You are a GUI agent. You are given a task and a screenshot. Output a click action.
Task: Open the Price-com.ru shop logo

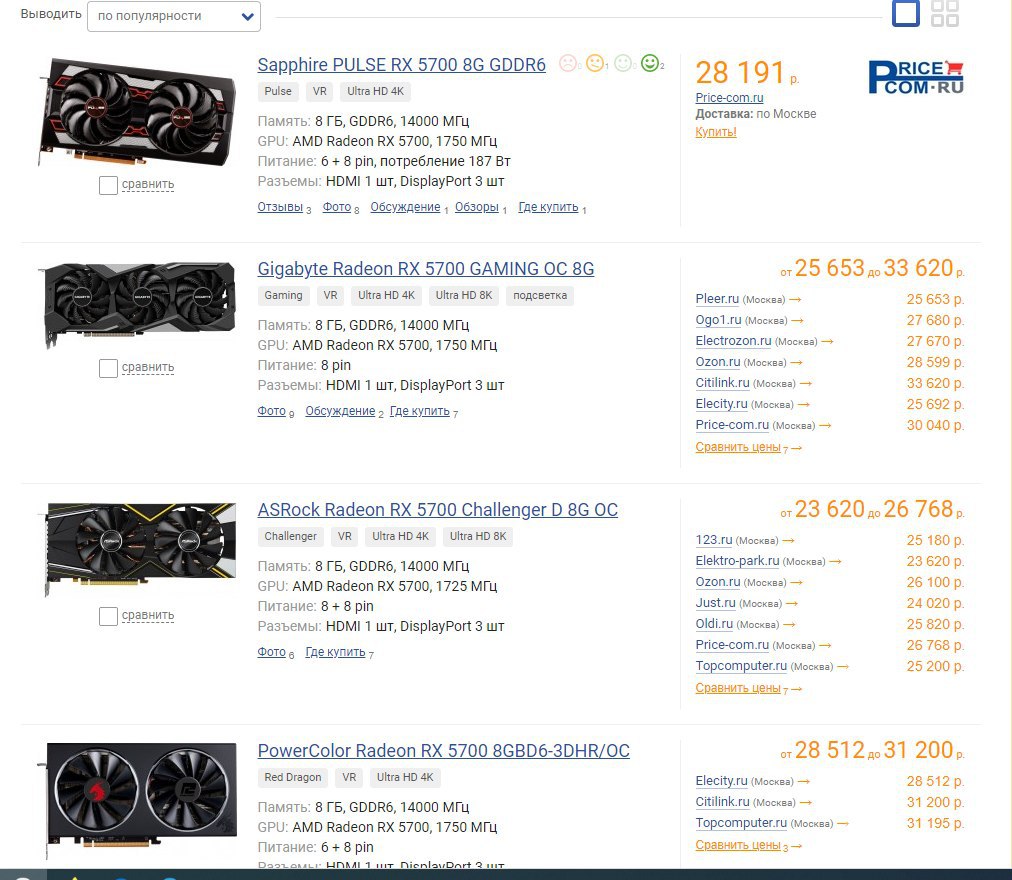pos(916,77)
